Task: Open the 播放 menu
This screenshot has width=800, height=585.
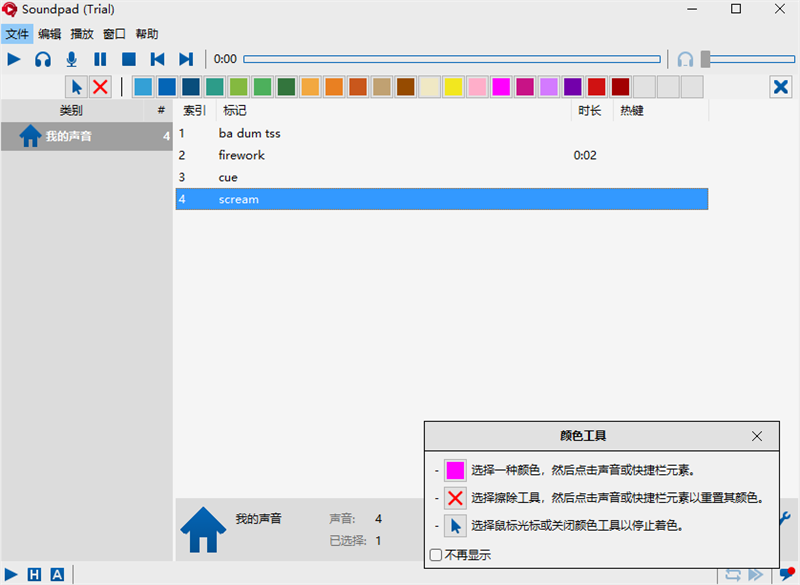Action: coord(82,34)
